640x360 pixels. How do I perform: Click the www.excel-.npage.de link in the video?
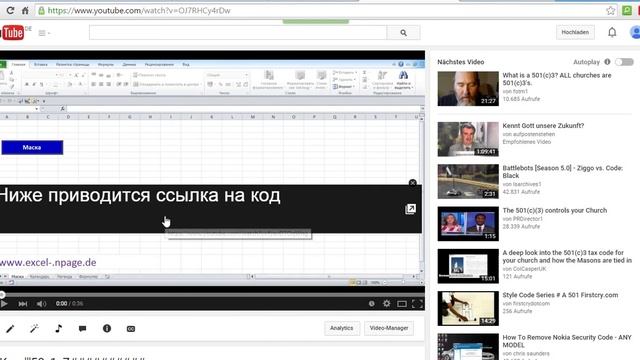pyautogui.click(x=48, y=262)
